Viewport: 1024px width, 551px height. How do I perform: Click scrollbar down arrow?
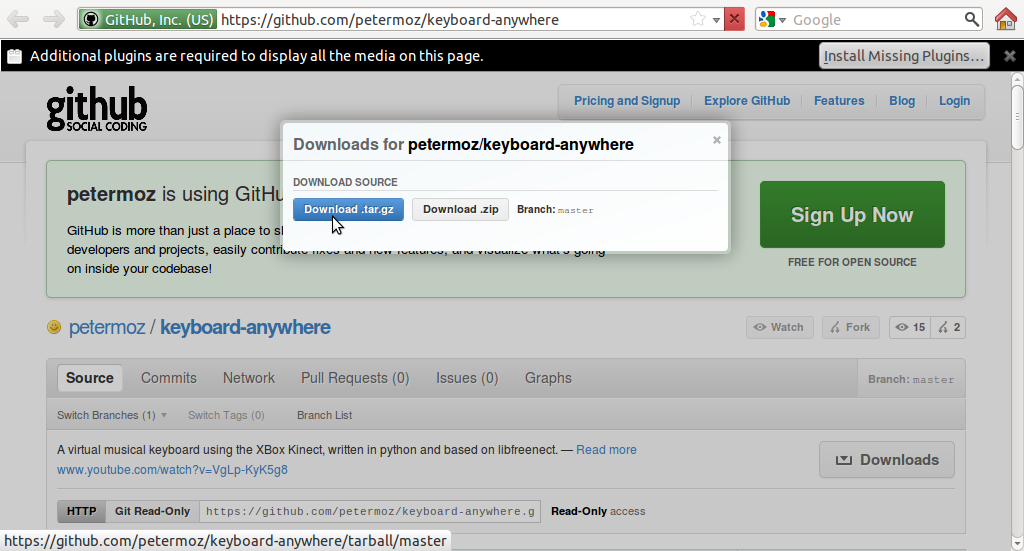[x=1017, y=543]
